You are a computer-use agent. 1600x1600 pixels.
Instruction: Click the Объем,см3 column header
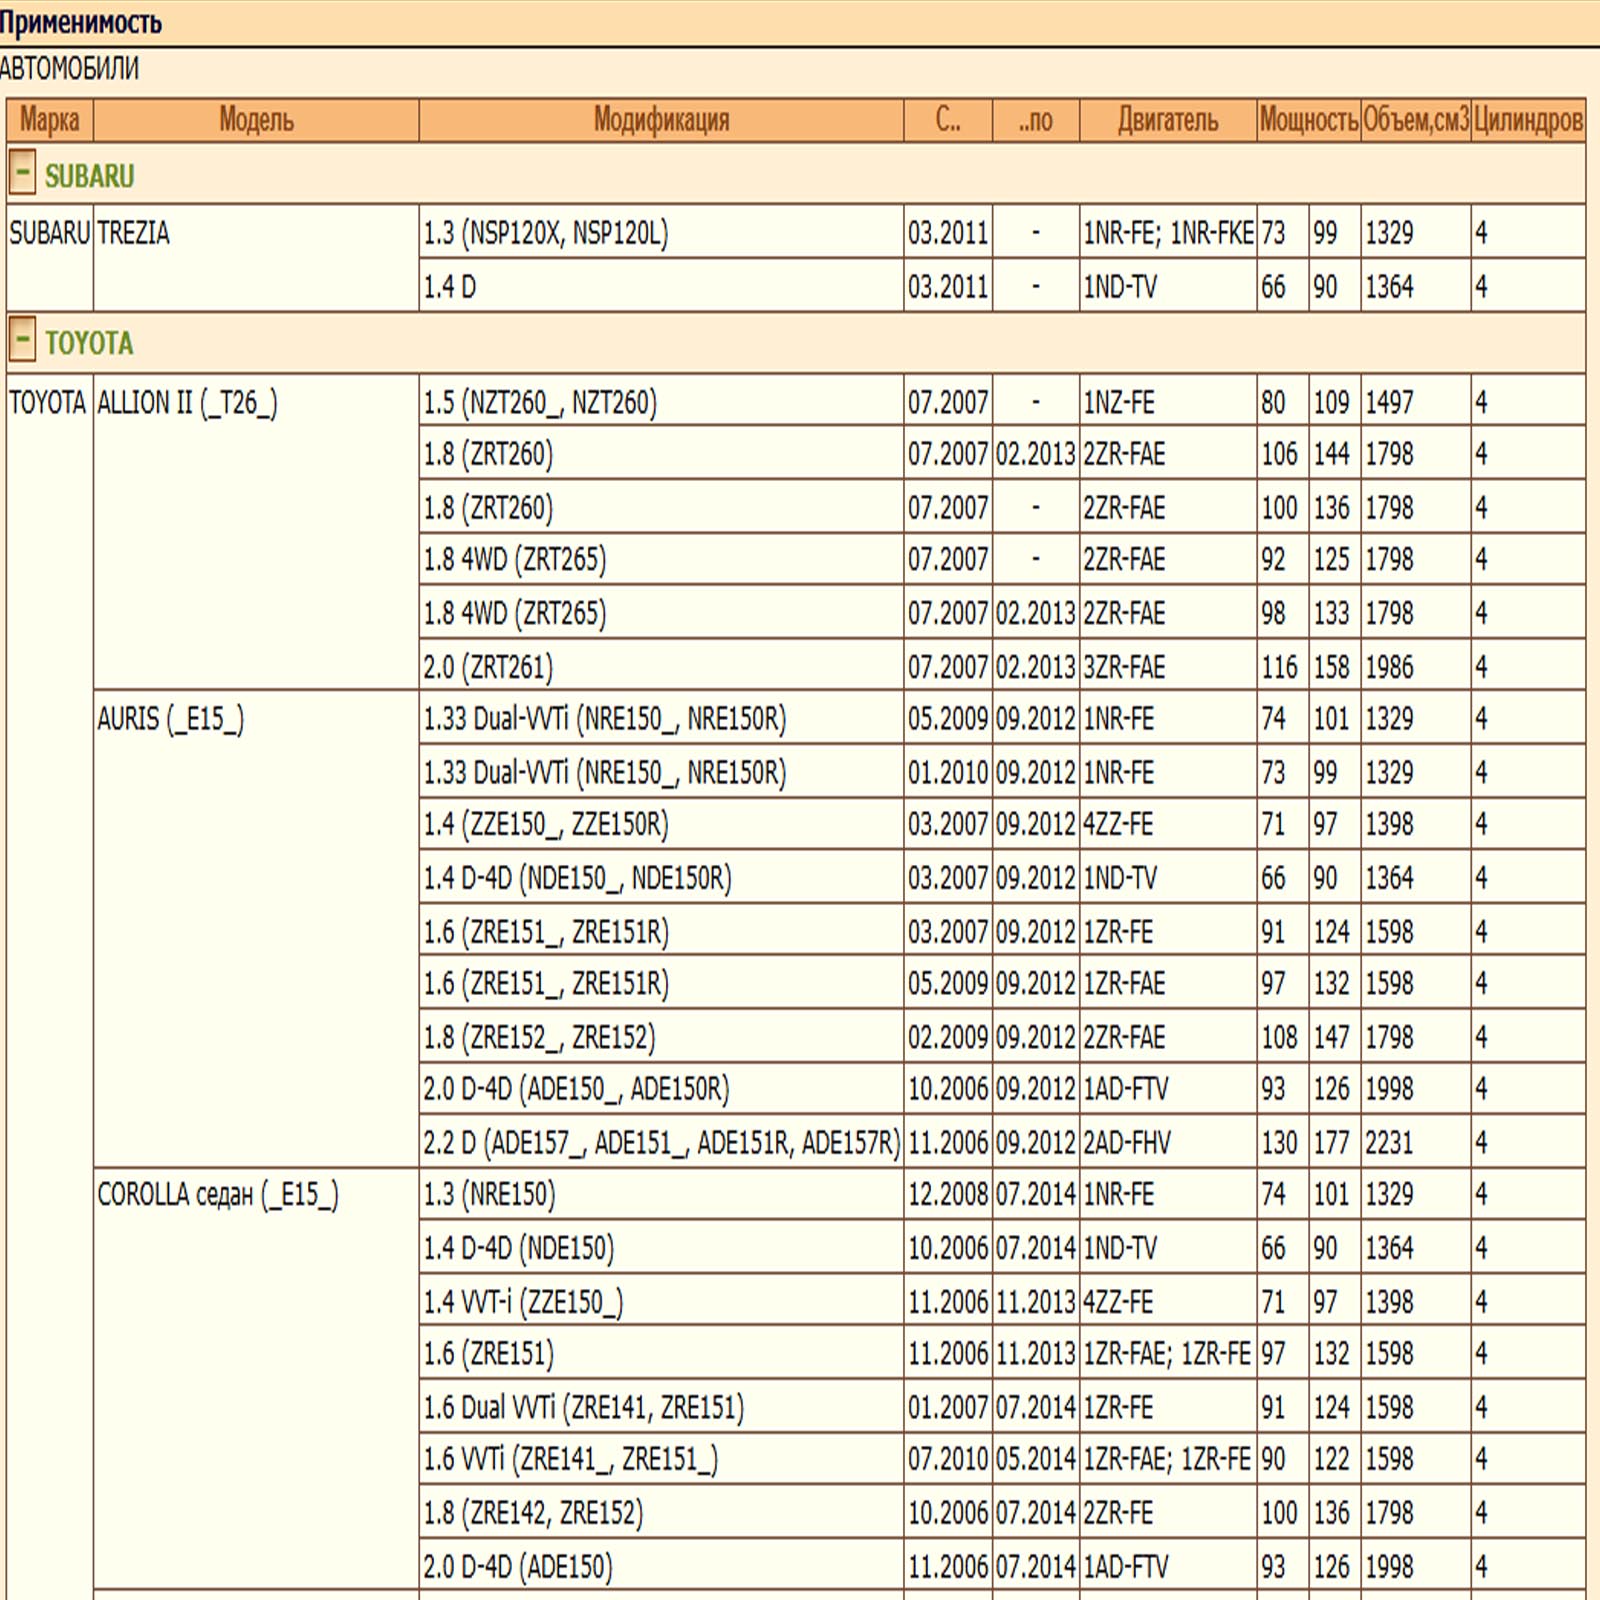tap(1415, 120)
